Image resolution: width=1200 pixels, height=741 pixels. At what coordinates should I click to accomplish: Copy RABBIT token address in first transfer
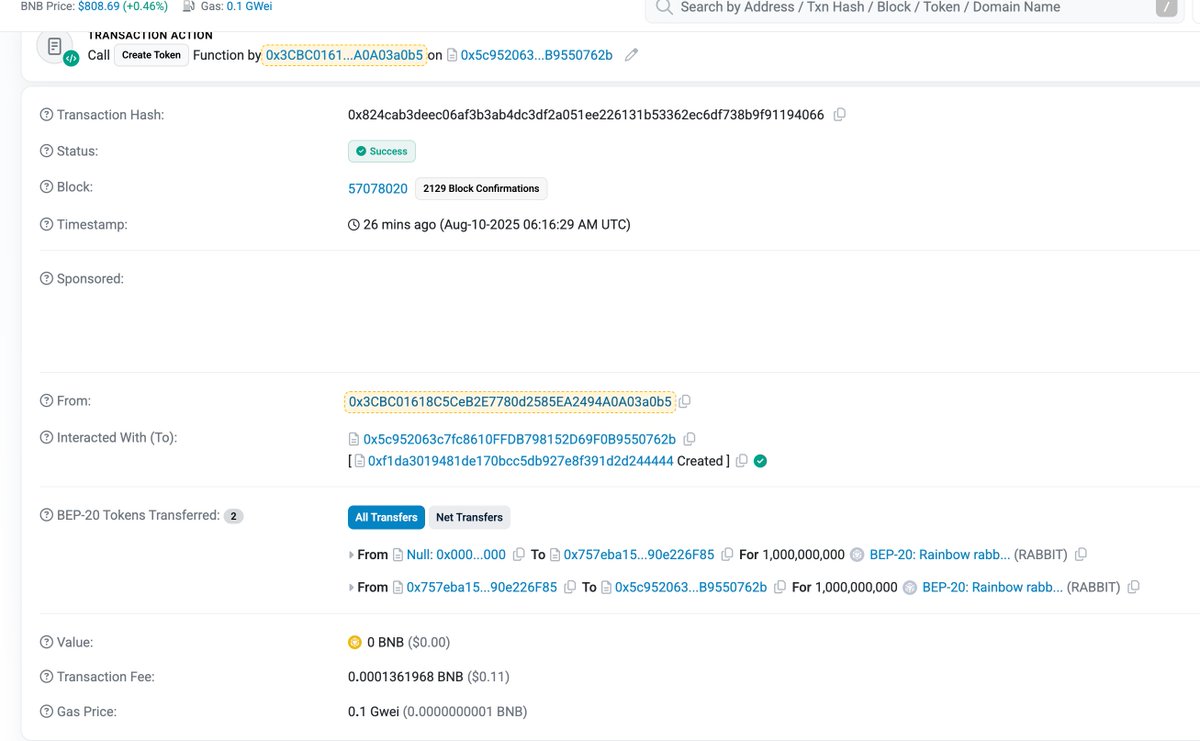point(1081,555)
